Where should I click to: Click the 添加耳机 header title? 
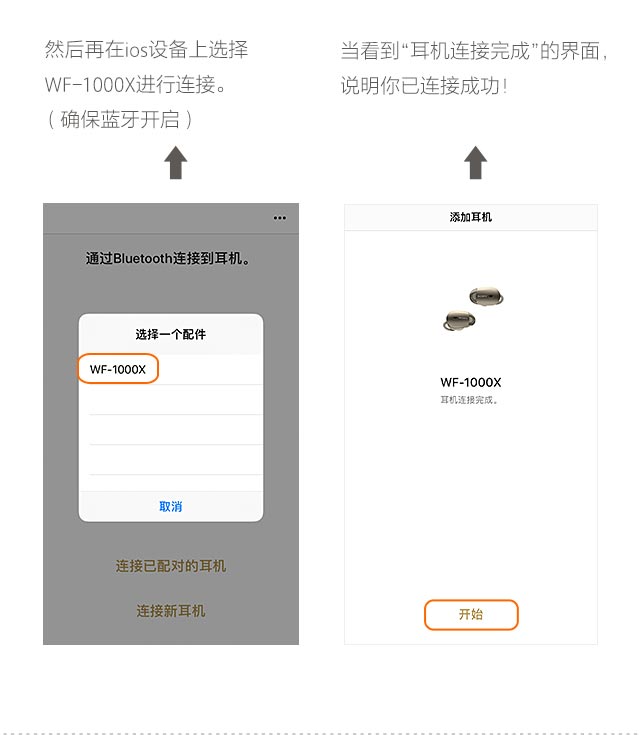point(471,217)
